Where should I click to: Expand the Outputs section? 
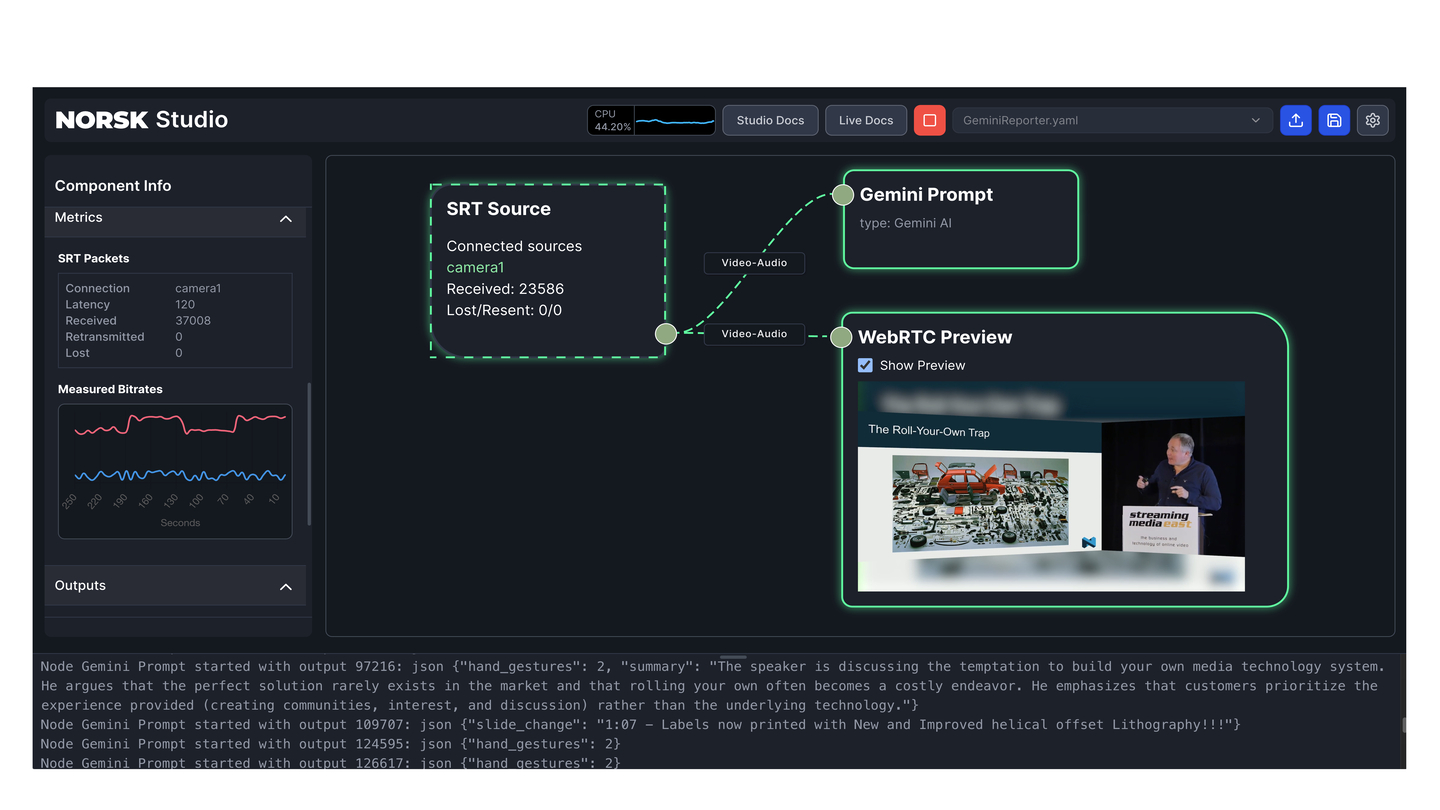285,586
